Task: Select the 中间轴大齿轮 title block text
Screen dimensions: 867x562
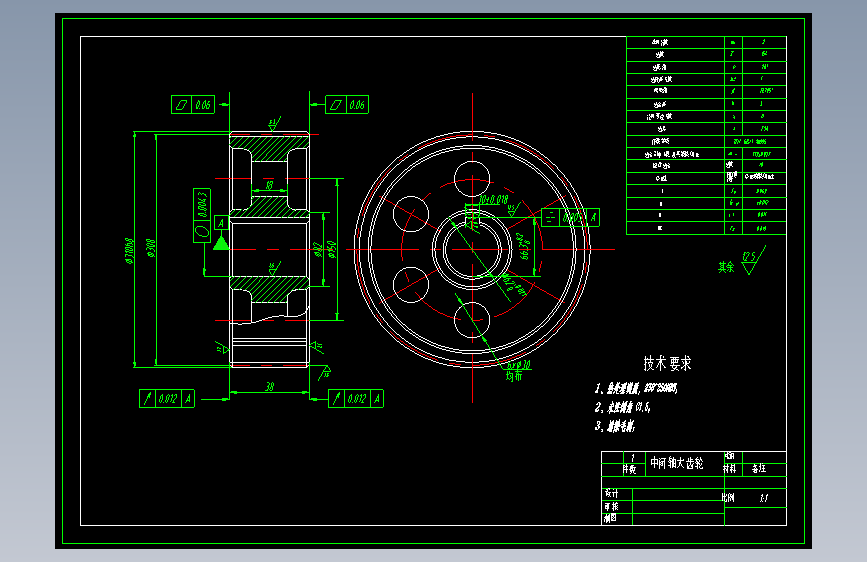Action: click(x=677, y=463)
